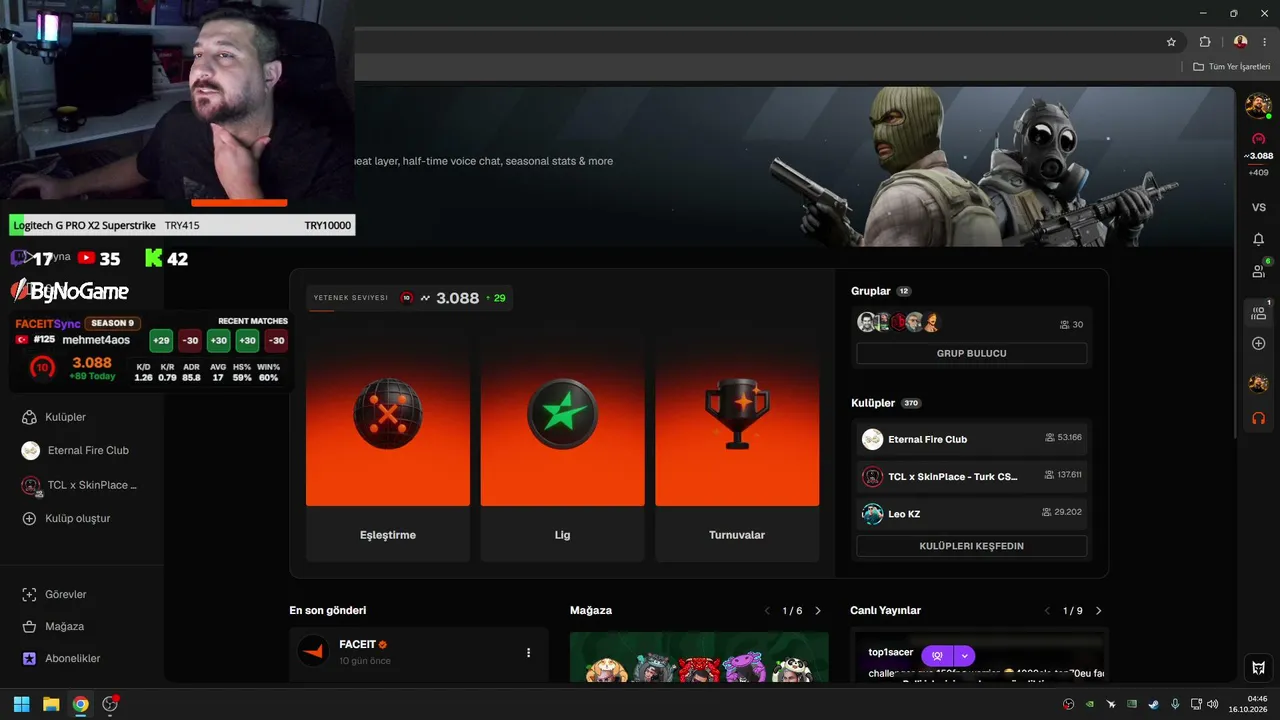Open File Explorer from taskbar
This screenshot has height=720, width=1280.
(50, 704)
